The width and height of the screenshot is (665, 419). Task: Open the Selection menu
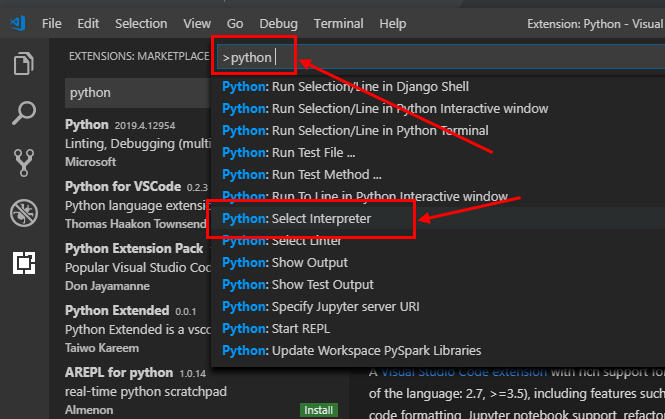click(x=141, y=24)
